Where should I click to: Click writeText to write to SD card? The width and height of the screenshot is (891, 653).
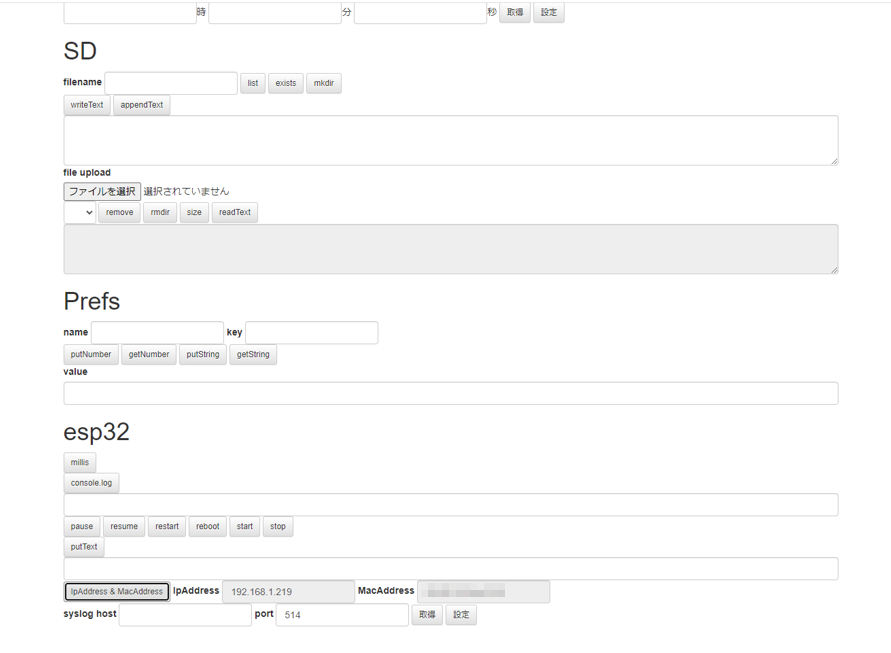(86, 104)
